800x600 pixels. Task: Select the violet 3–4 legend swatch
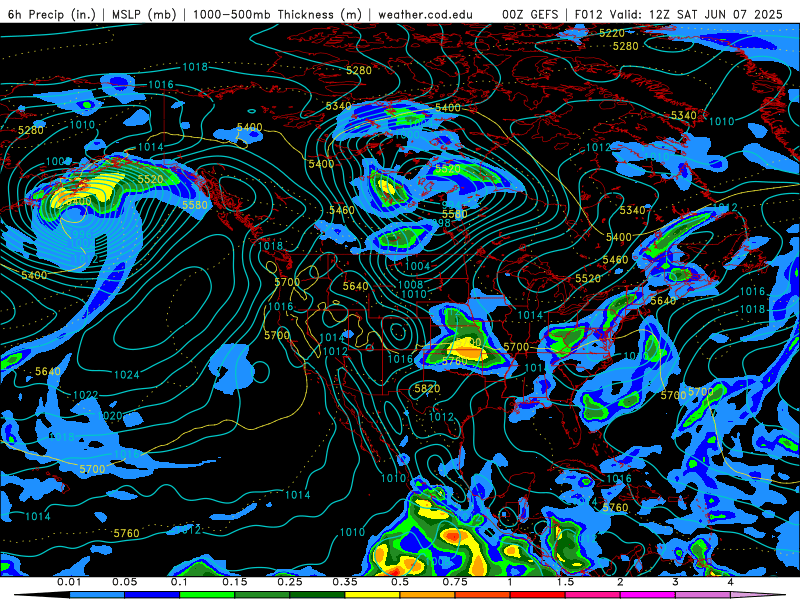(703, 595)
